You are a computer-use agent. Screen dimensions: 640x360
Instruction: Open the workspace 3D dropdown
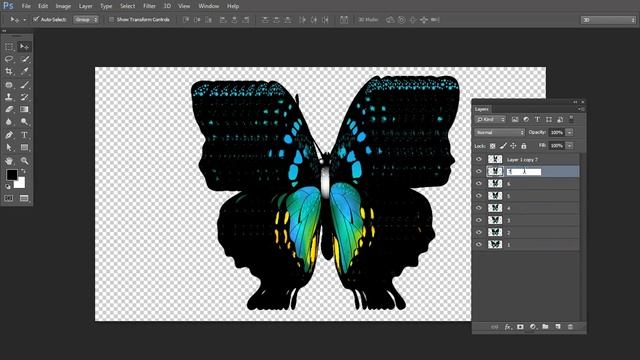[x=608, y=20]
